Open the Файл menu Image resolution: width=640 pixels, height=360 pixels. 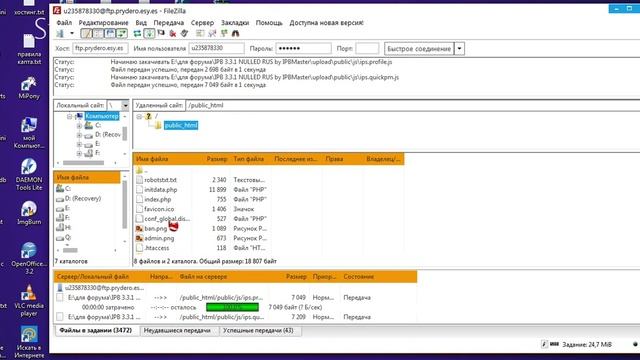pos(64,23)
